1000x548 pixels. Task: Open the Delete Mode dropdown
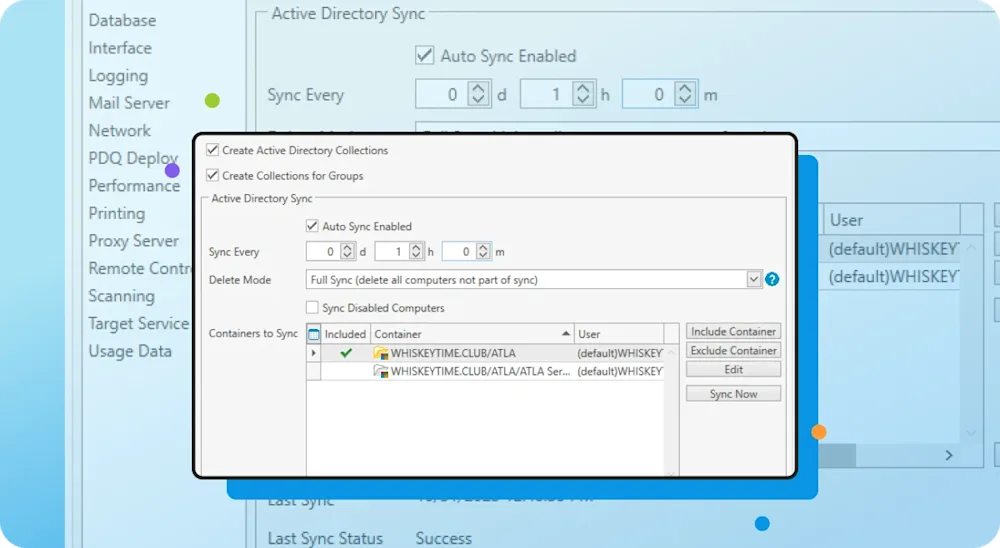(x=754, y=280)
